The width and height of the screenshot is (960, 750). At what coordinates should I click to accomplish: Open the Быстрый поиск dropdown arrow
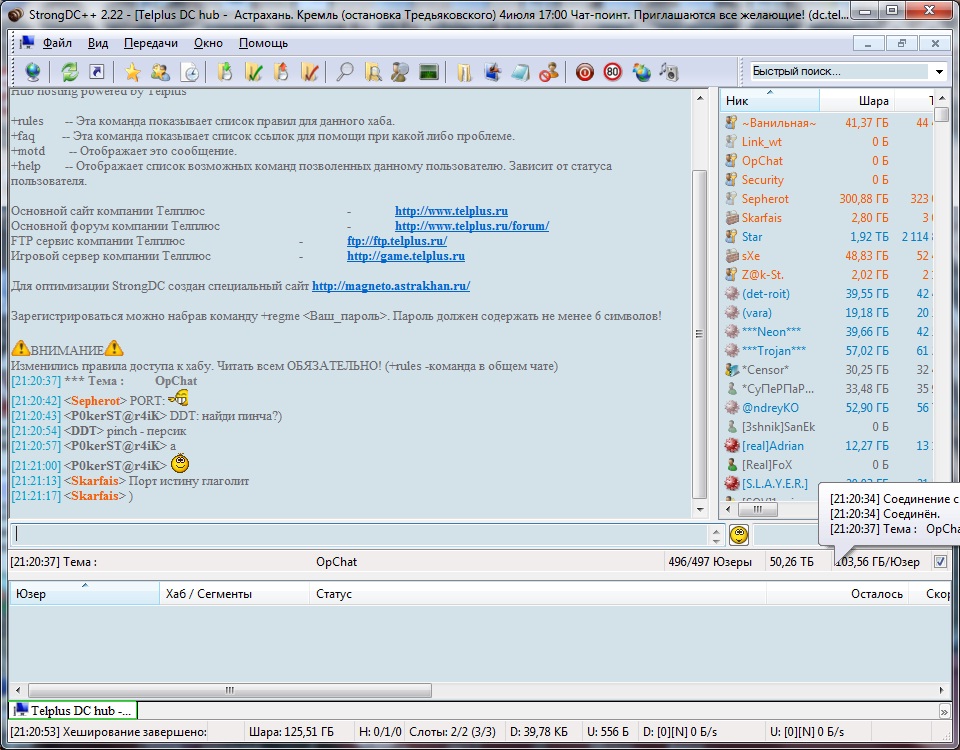(x=939, y=72)
